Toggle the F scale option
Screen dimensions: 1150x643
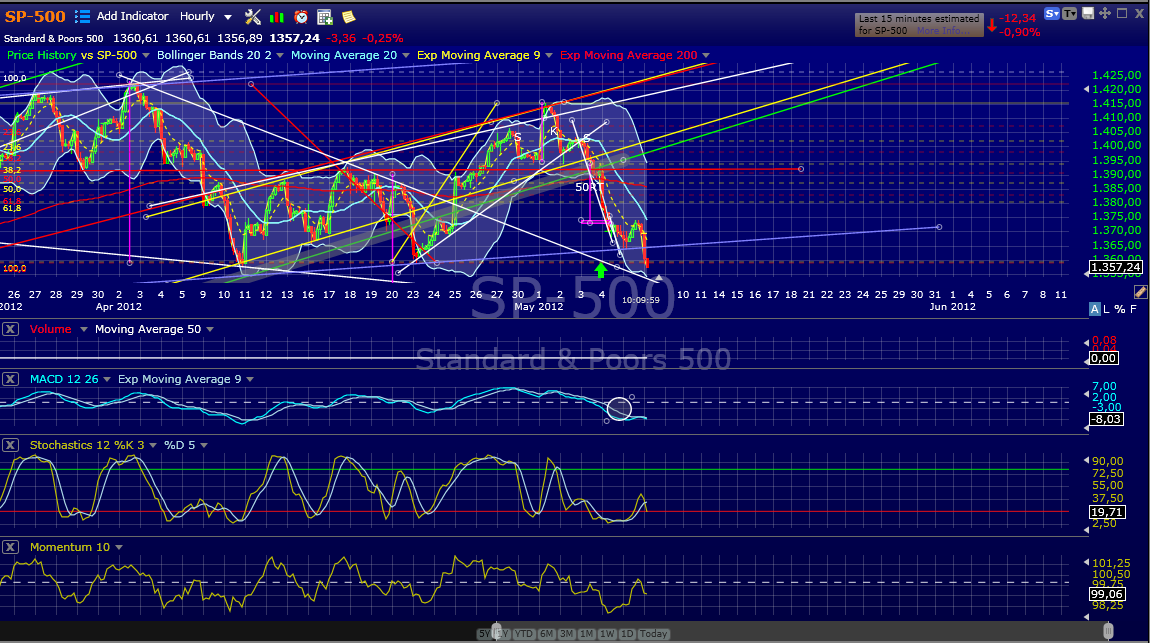pyautogui.click(x=1133, y=309)
